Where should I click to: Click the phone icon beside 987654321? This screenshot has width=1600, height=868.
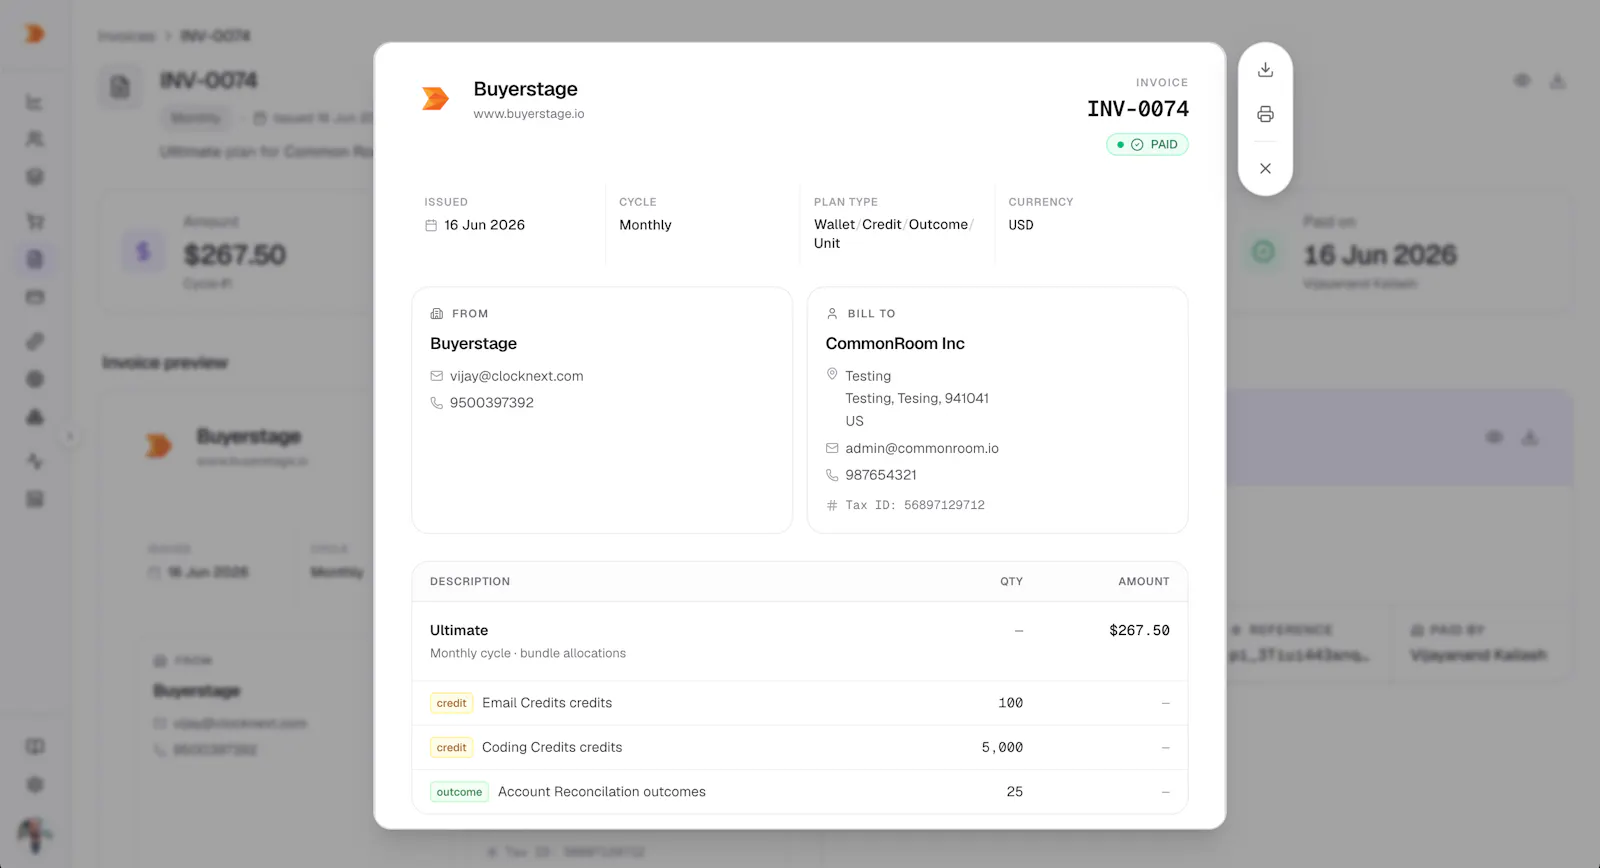[x=832, y=475]
